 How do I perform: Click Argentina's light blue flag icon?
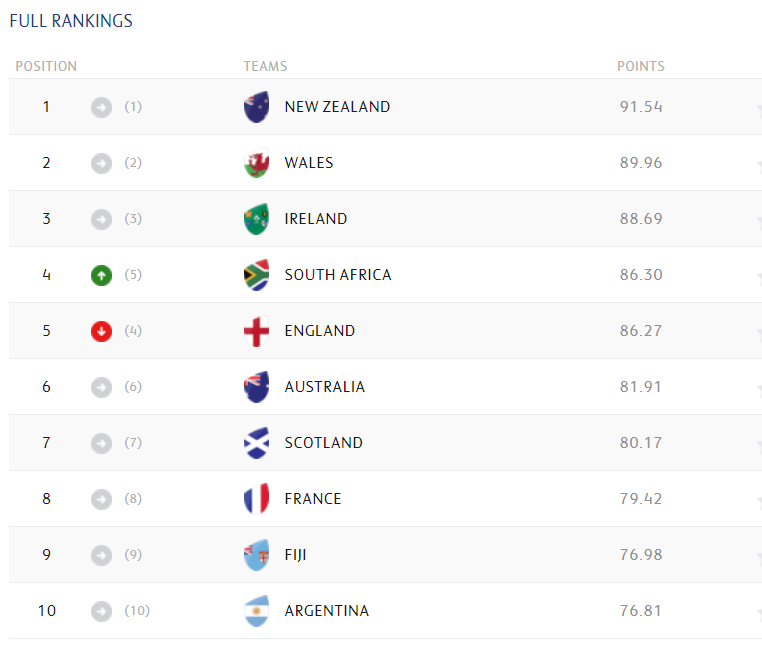(x=257, y=611)
